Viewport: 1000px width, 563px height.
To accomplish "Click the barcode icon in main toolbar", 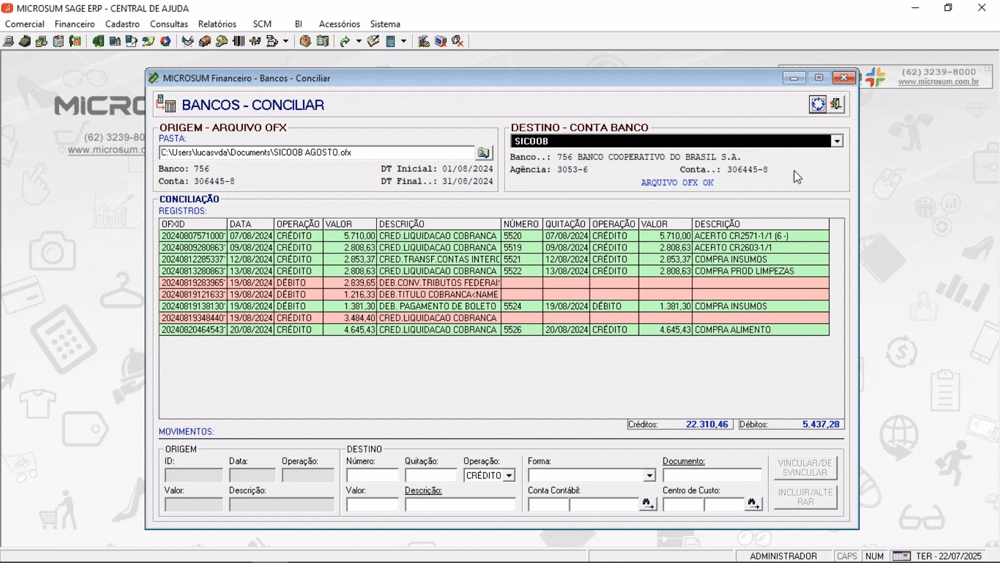I will [239, 41].
